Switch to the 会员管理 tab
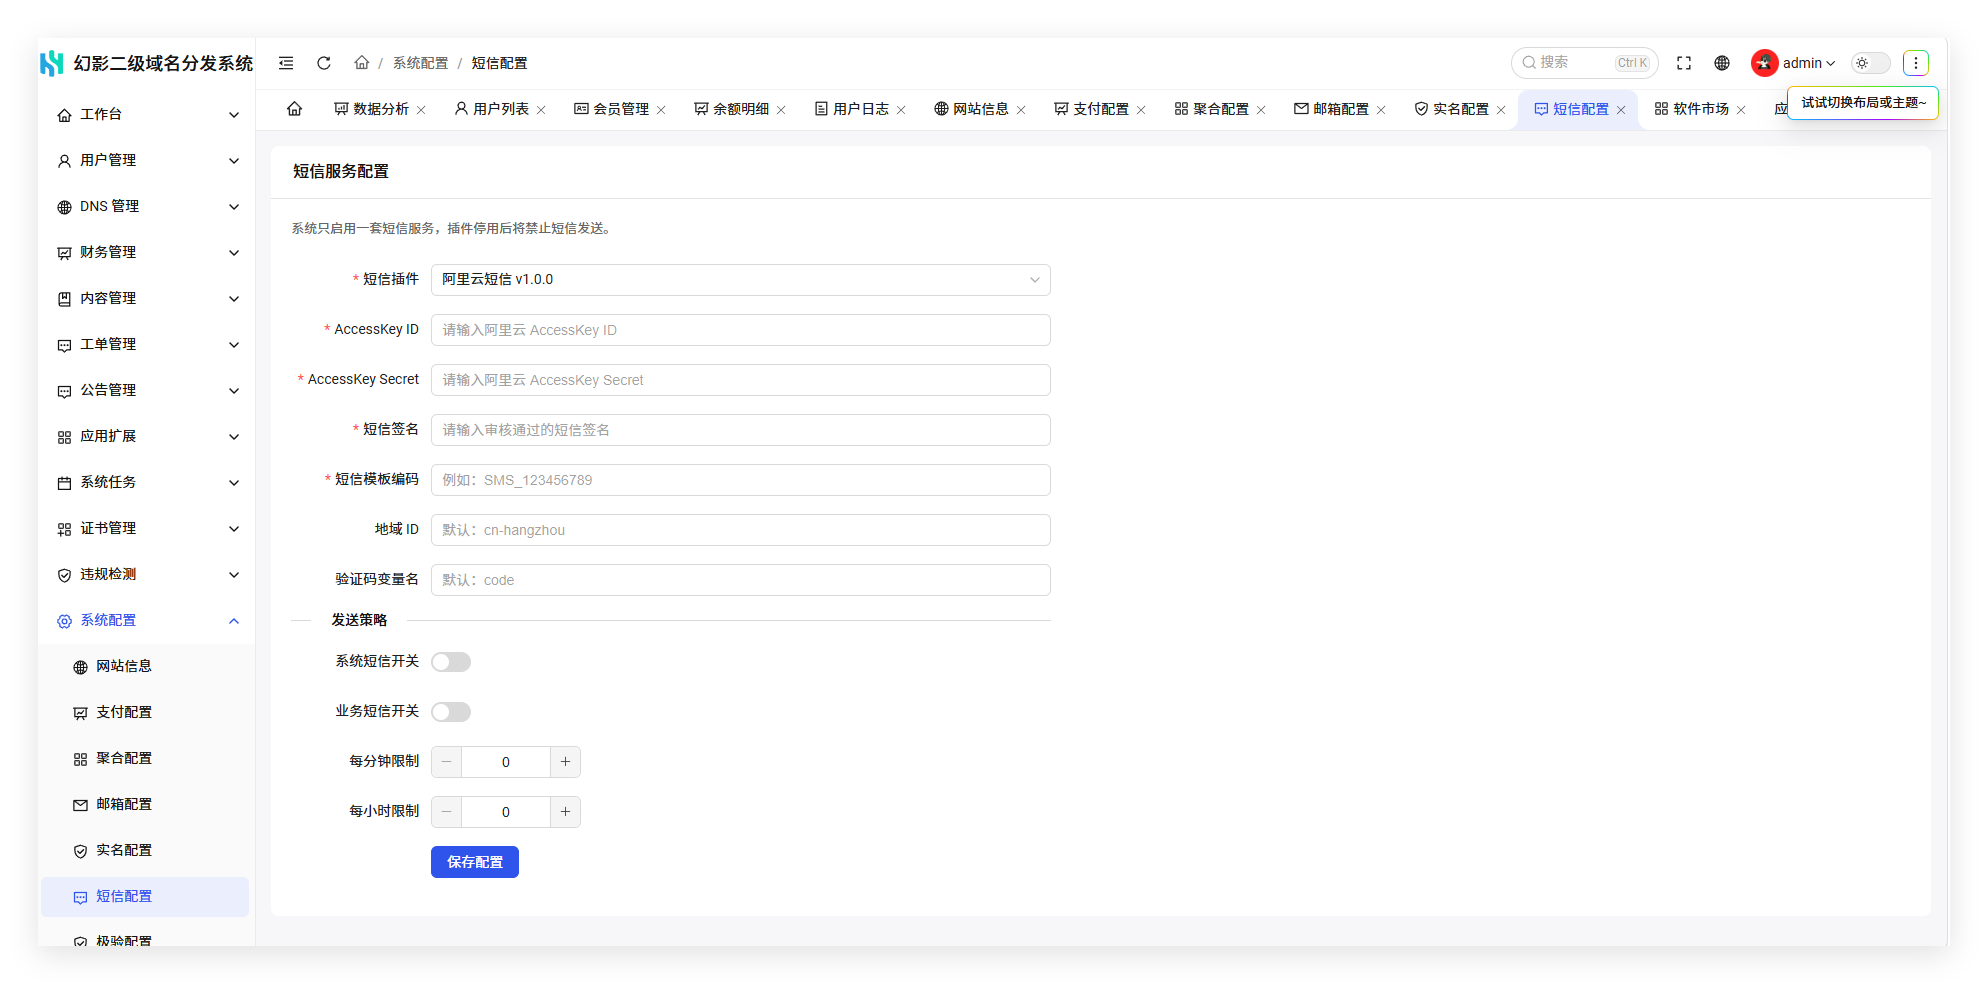1988x984 pixels. [612, 109]
